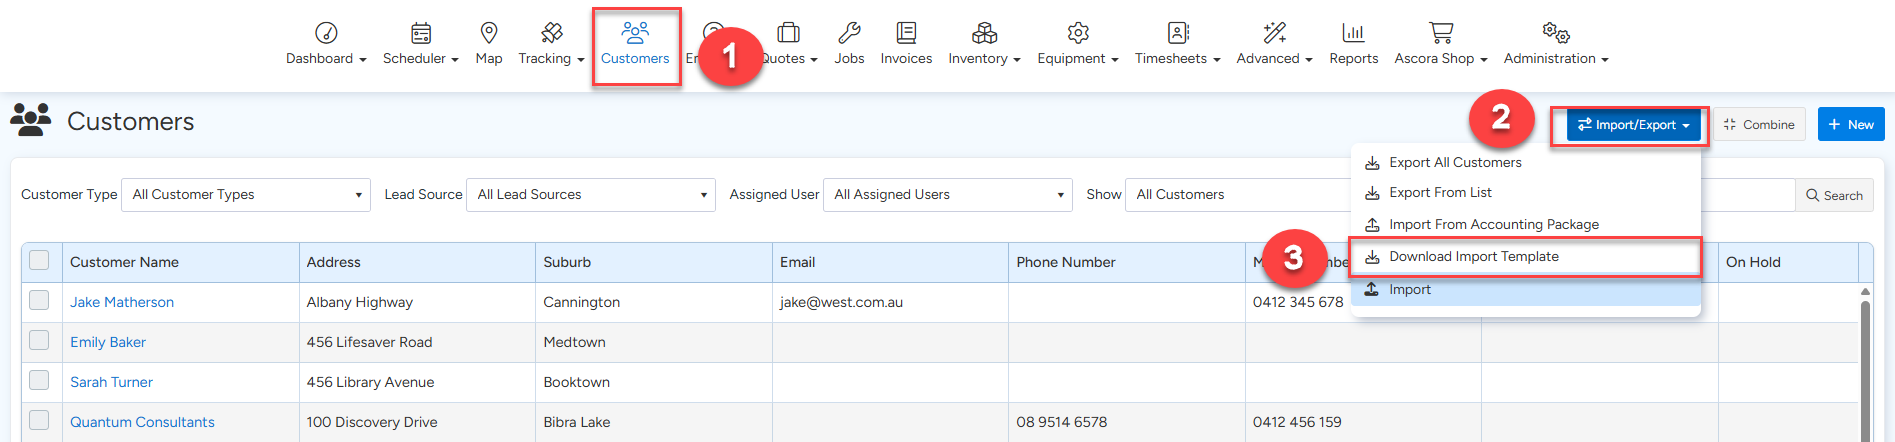Select the Emily Baker row checkbox

39,340
